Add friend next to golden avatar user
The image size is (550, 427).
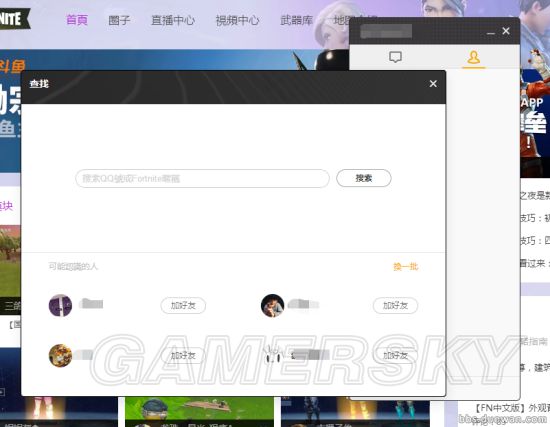pos(183,355)
